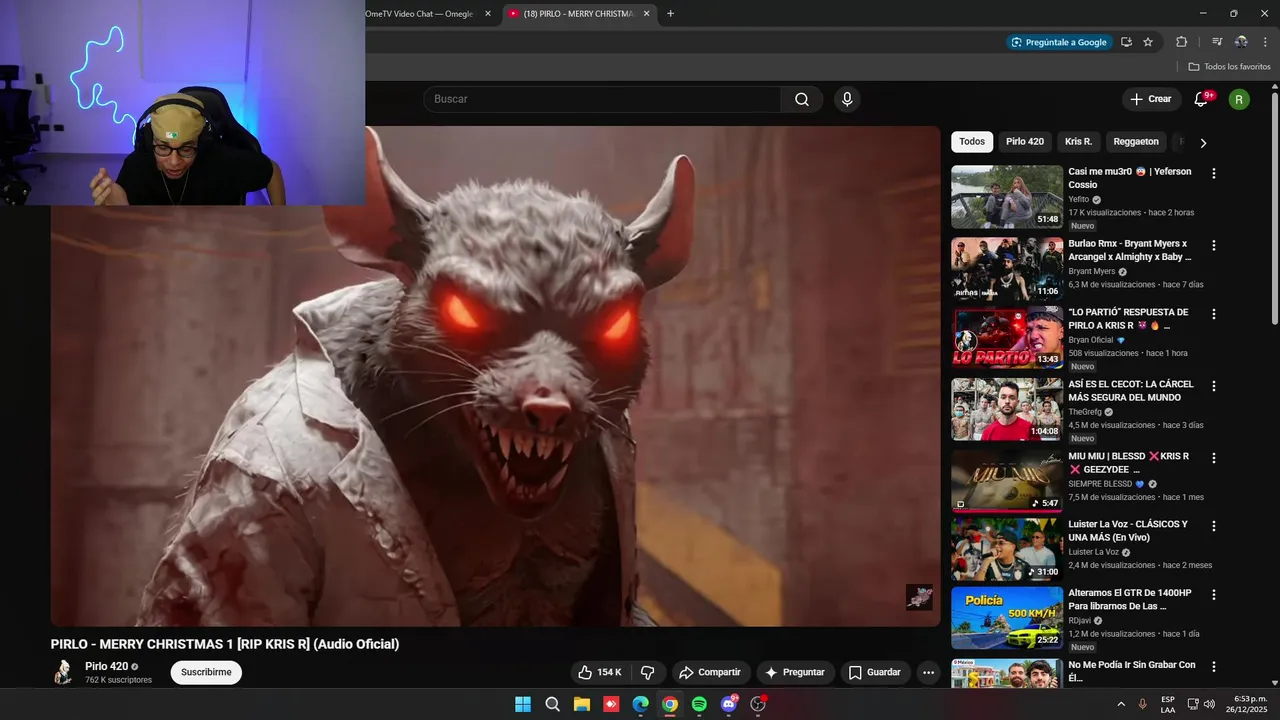Image resolution: width=1280 pixels, height=720 pixels.
Task: Open Chrome three-dot menu
Action: (1265, 42)
